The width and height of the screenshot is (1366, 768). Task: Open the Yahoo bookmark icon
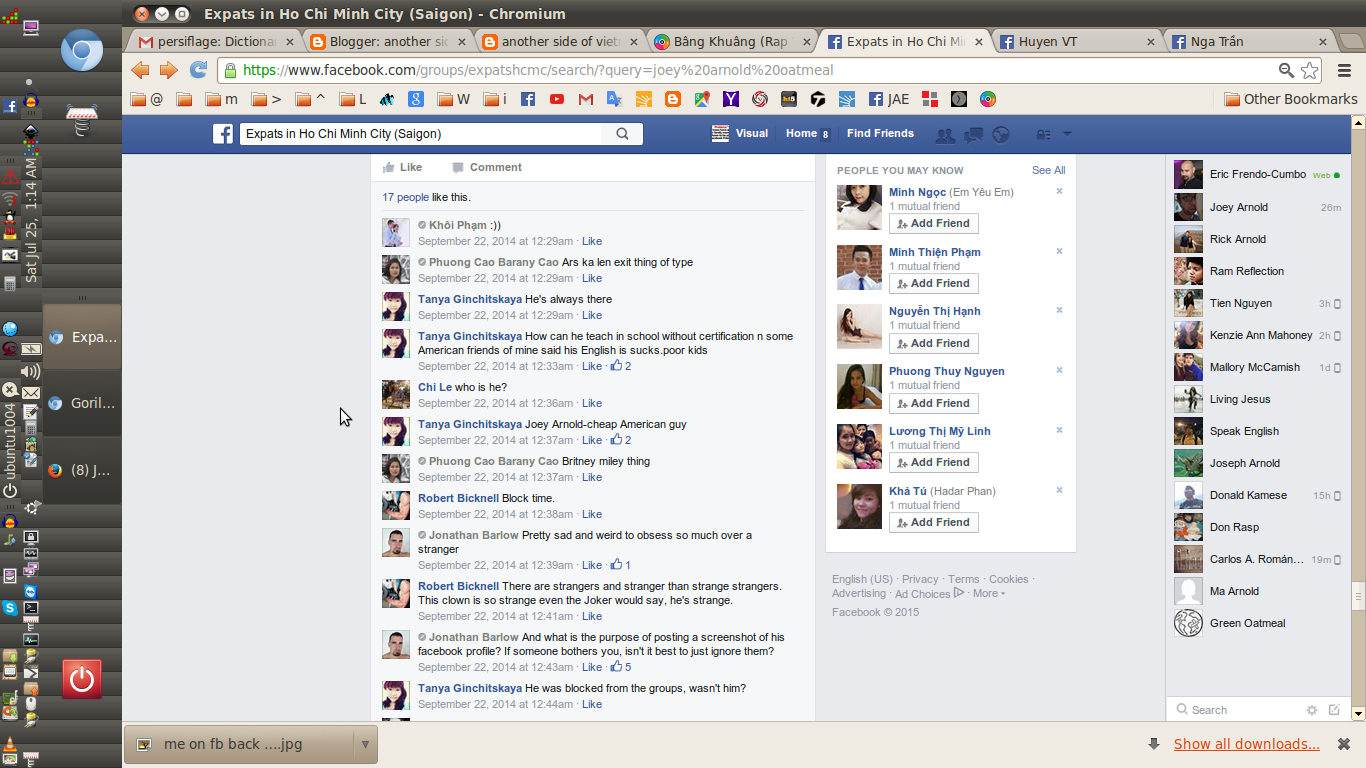pyautogui.click(x=731, y=99)
